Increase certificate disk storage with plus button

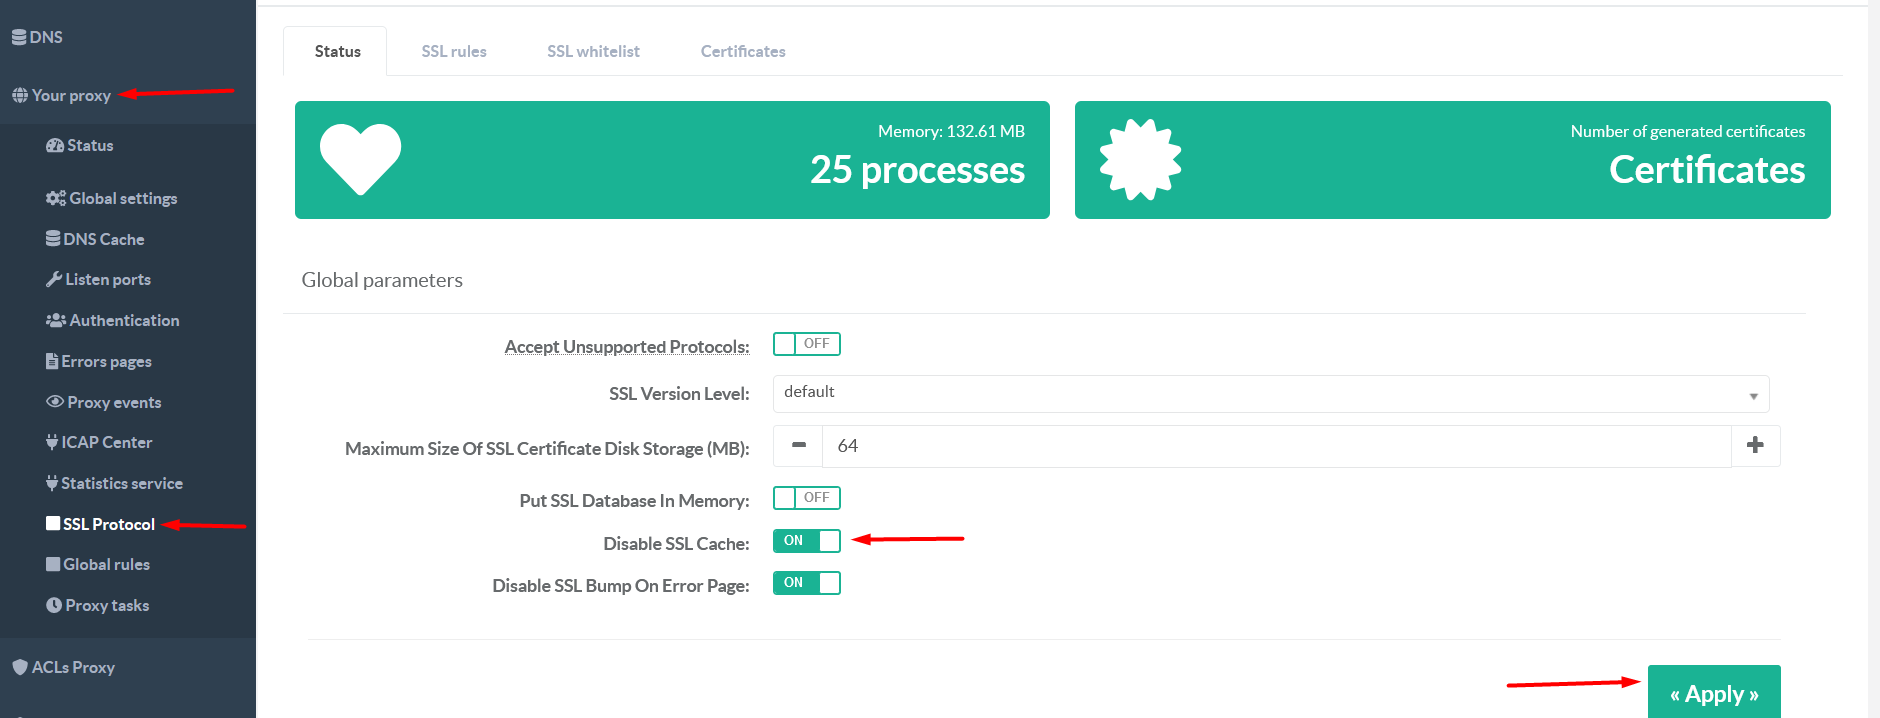(x=1755, y=446)
